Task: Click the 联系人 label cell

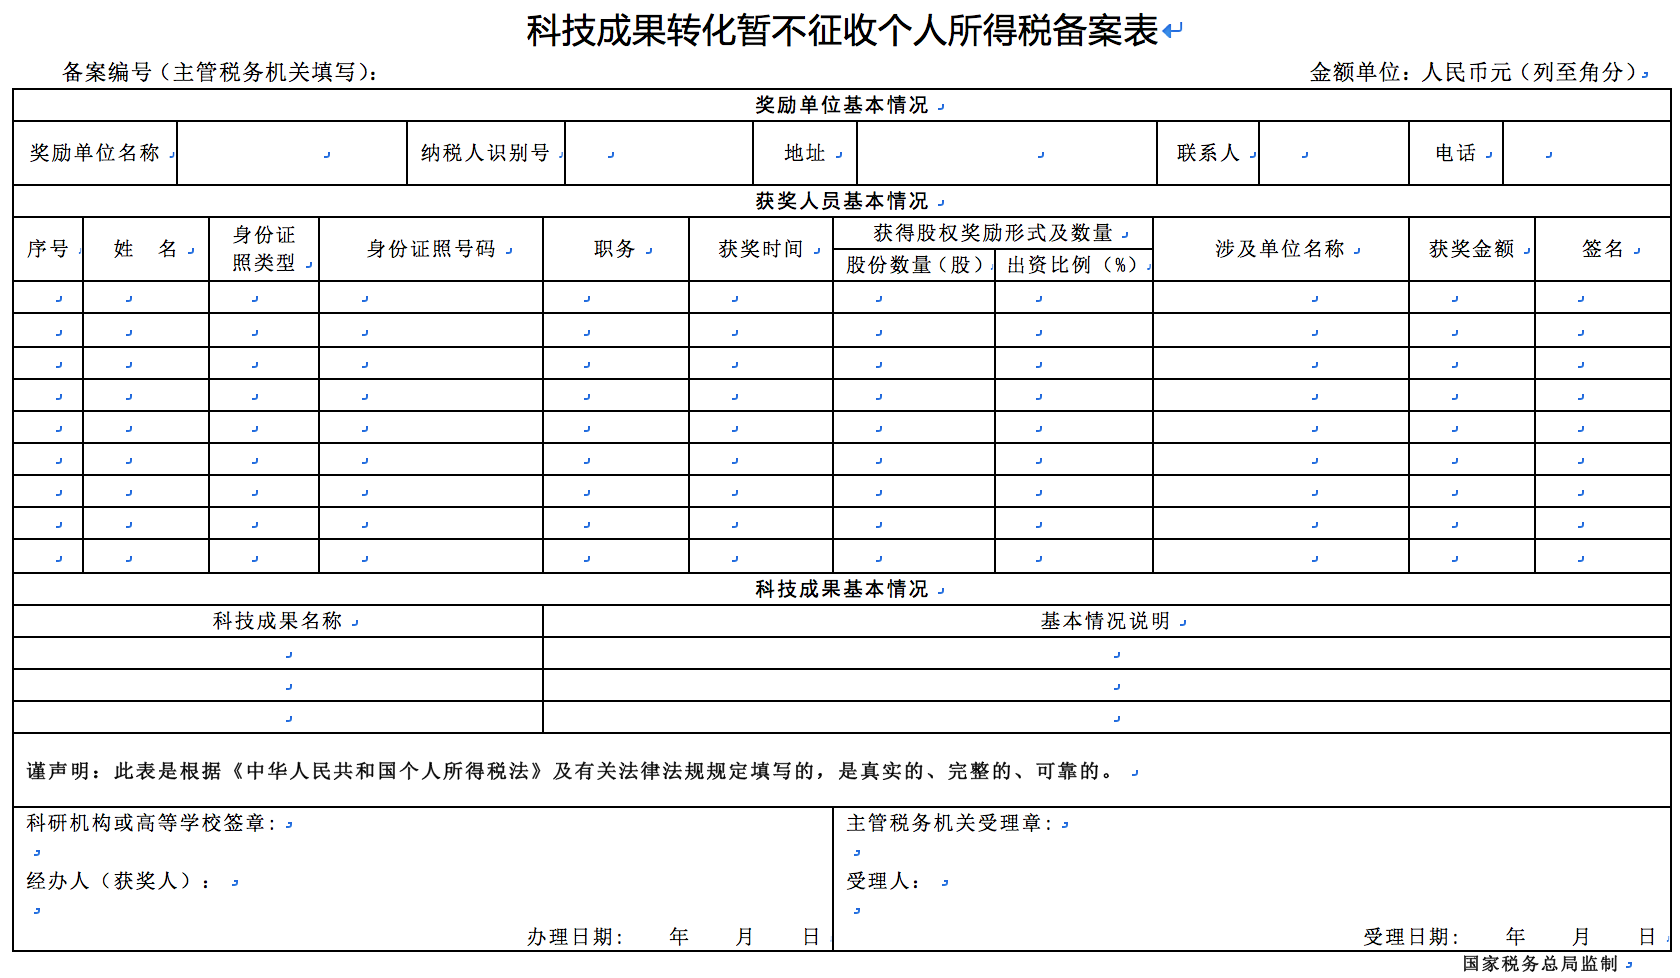Action: (x=1208, y=153)
